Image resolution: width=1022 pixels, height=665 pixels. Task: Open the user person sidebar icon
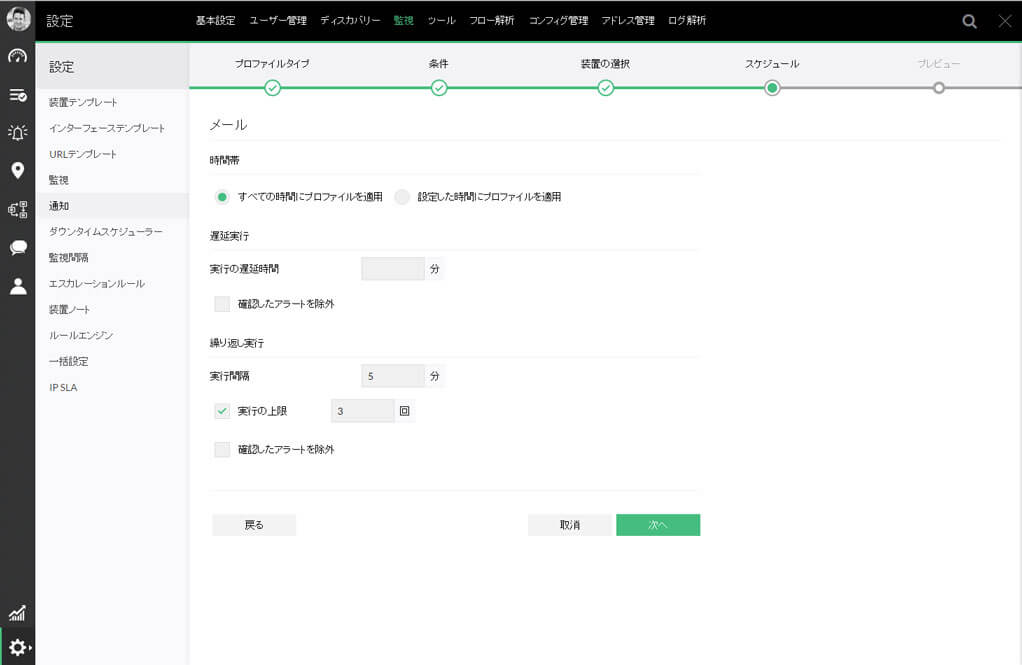pos(18,286)
